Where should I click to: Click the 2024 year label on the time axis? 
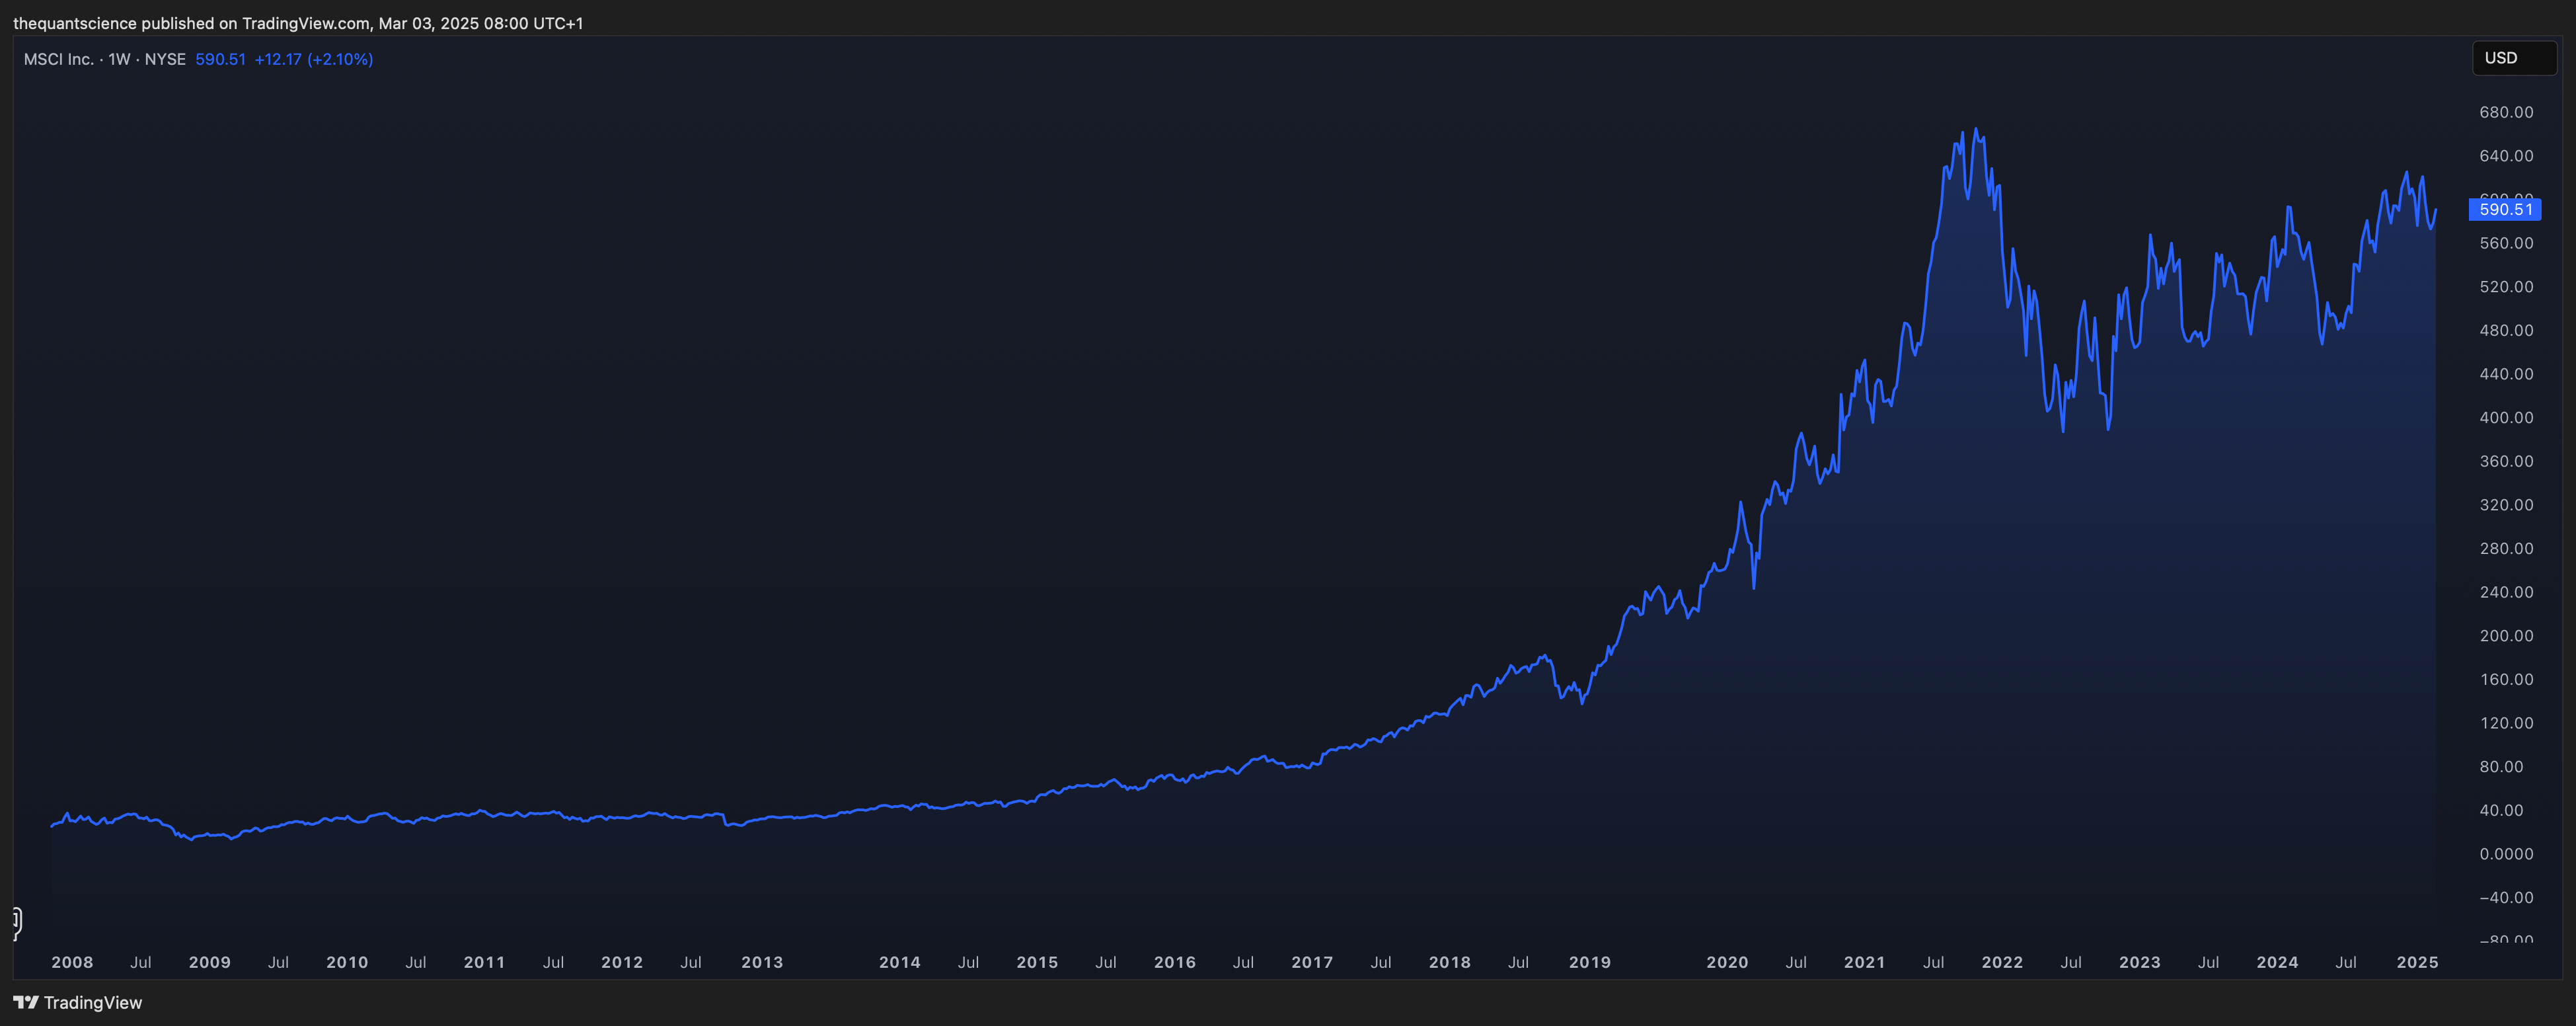[x=2277, y=962]
